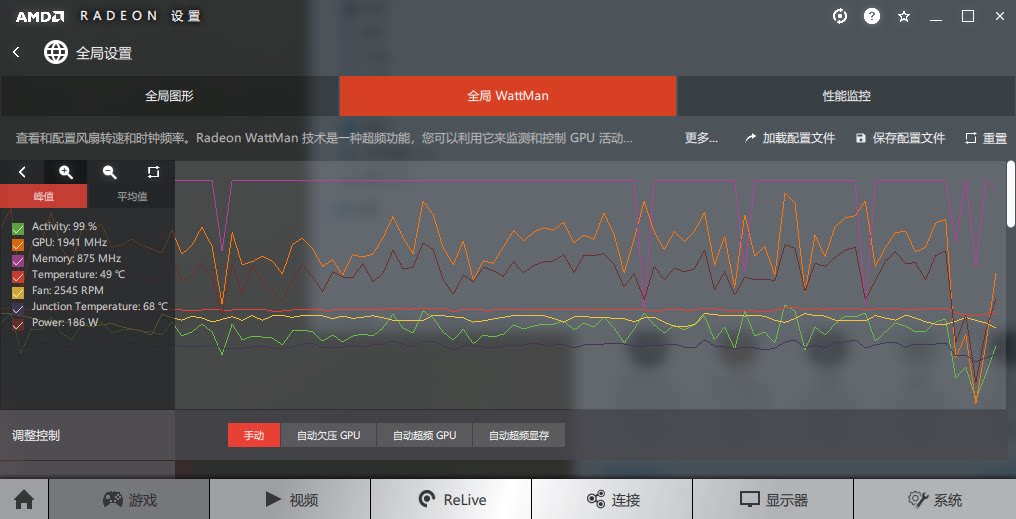Toggle the Fan RPM graph checkbox
1016x519 pixels.
pyautogui.click(x=18, y=292)
